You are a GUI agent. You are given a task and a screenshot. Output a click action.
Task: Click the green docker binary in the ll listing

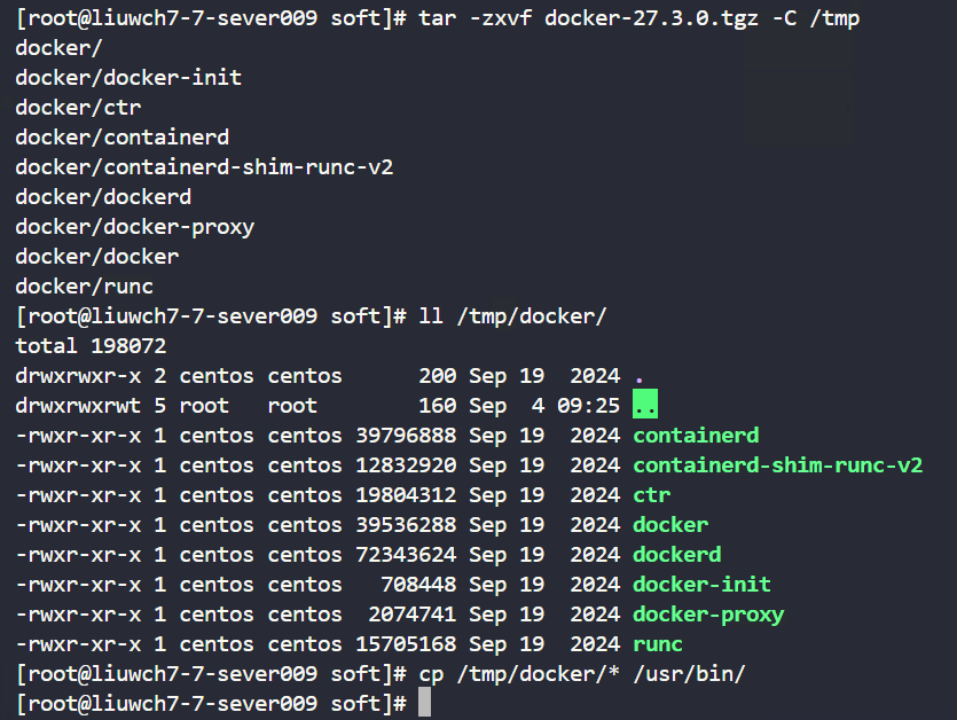point(671,525)
